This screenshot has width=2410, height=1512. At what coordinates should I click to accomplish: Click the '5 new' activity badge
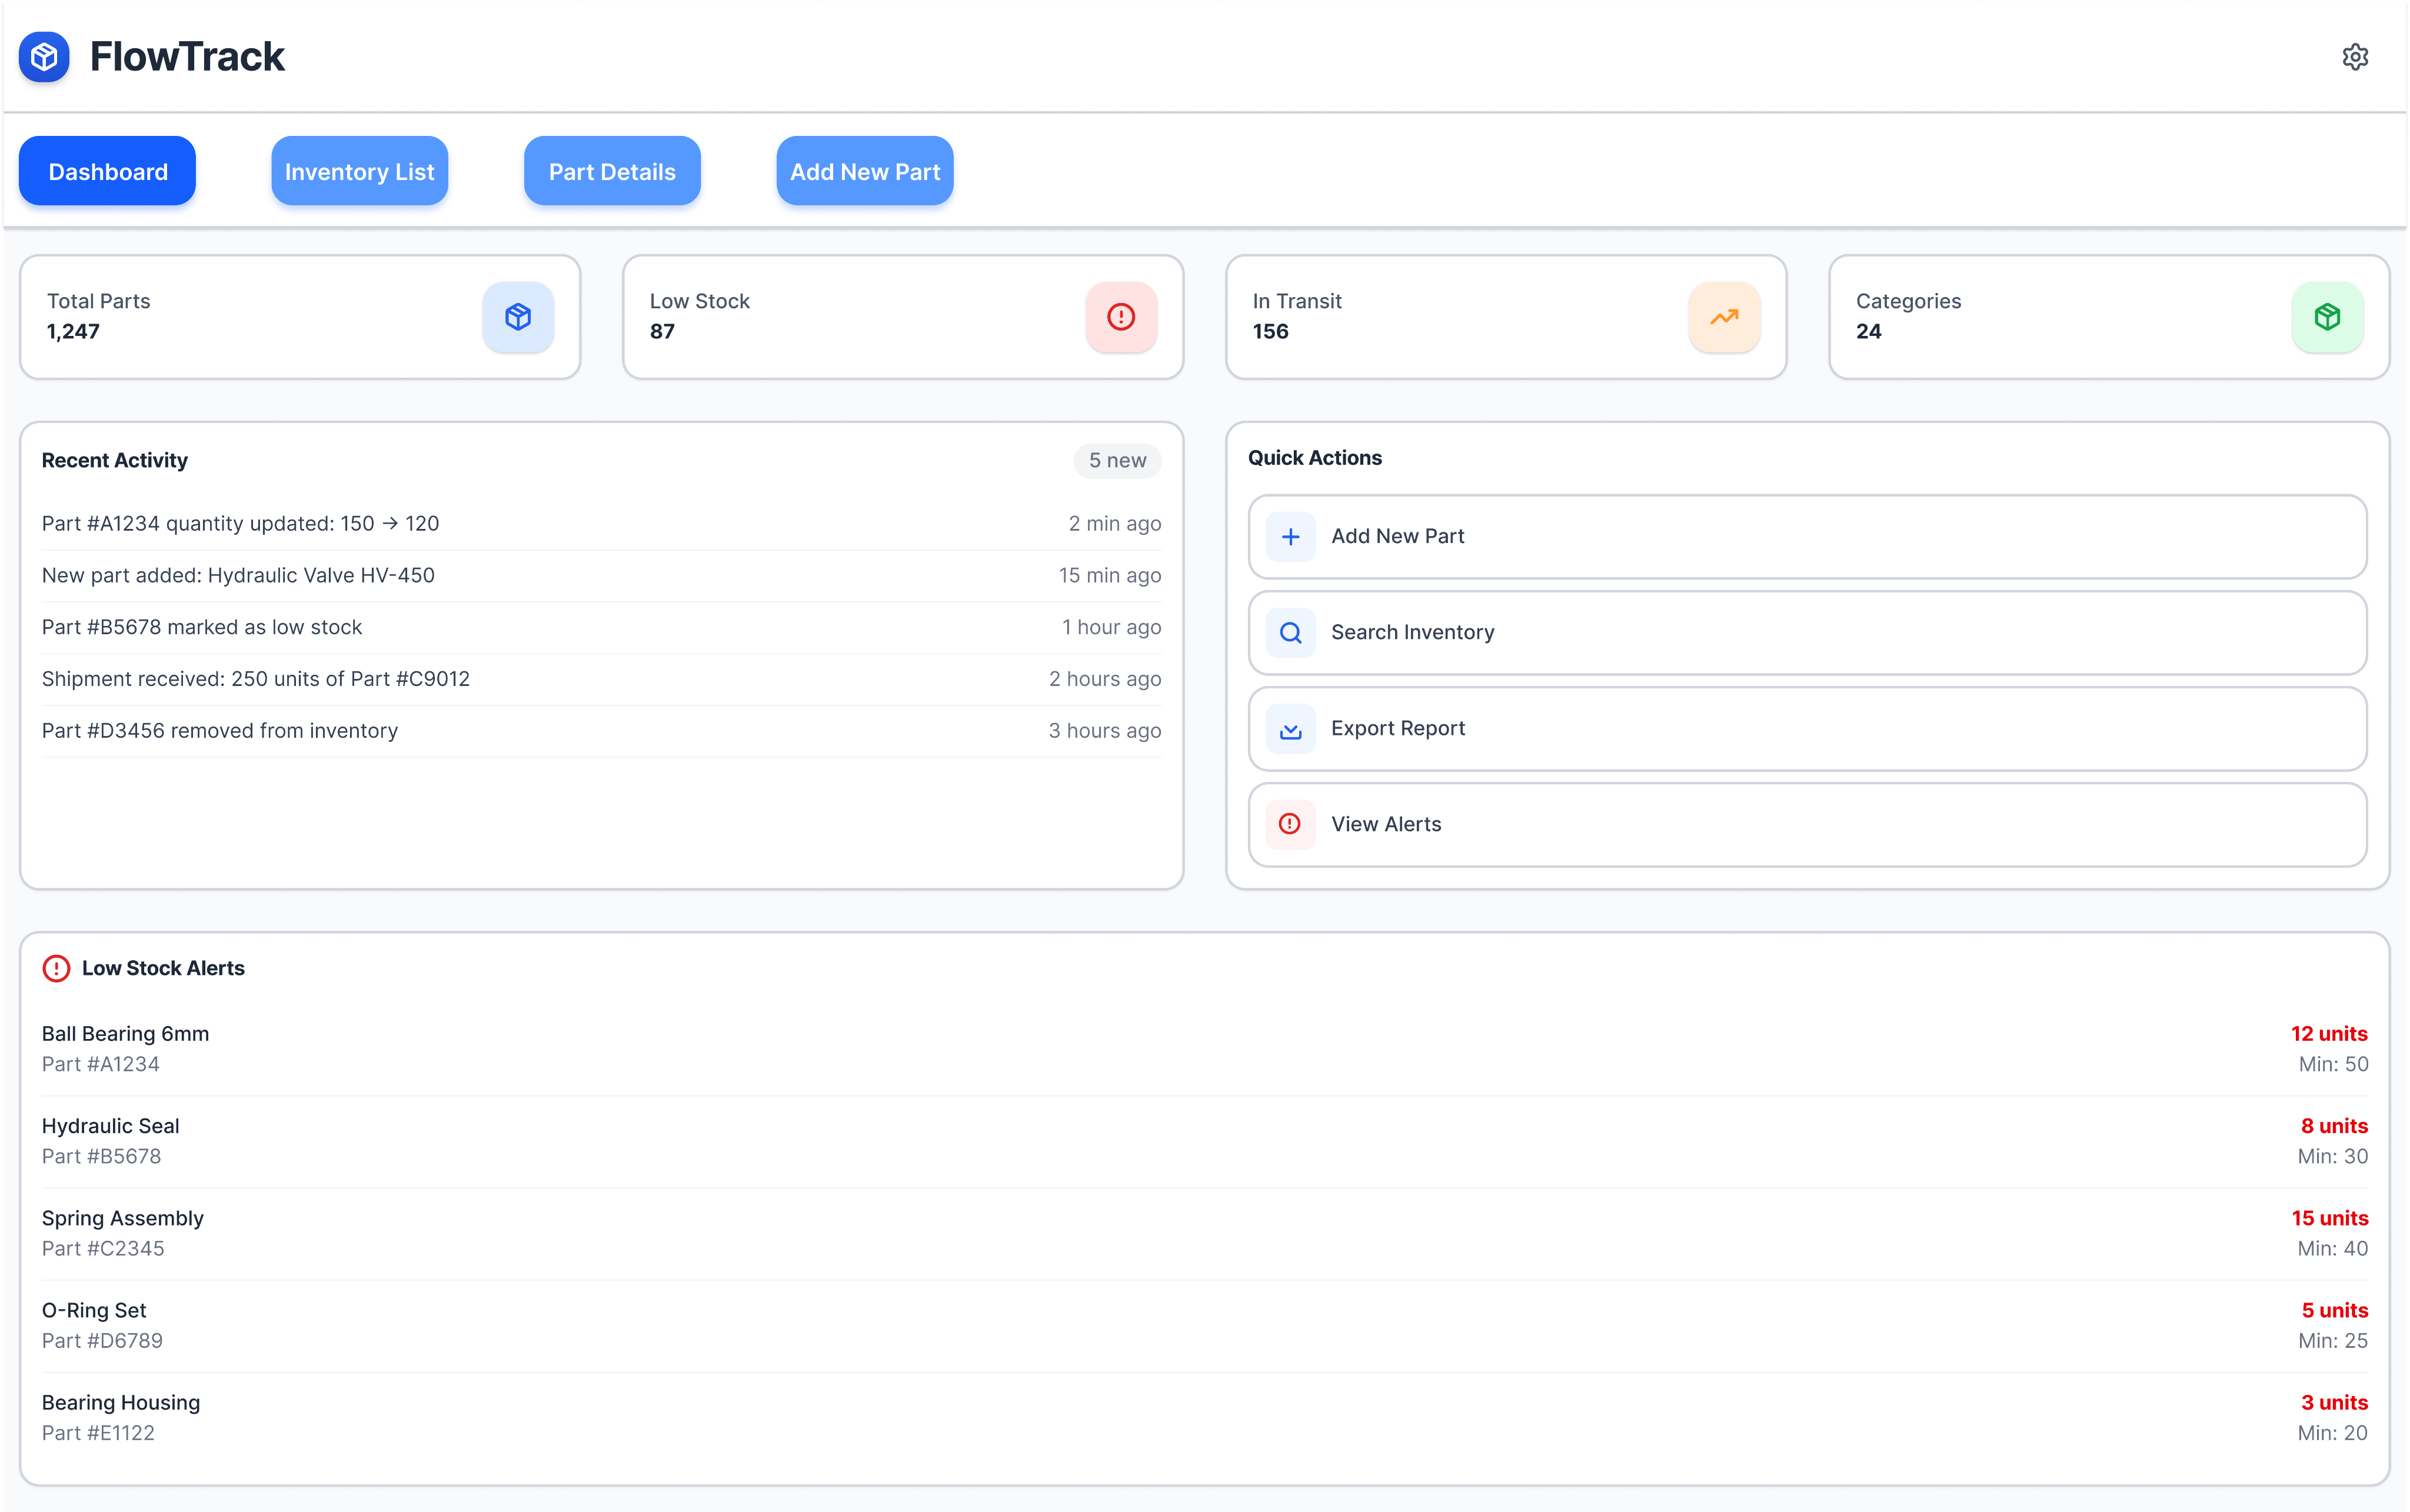[1117, 460]
